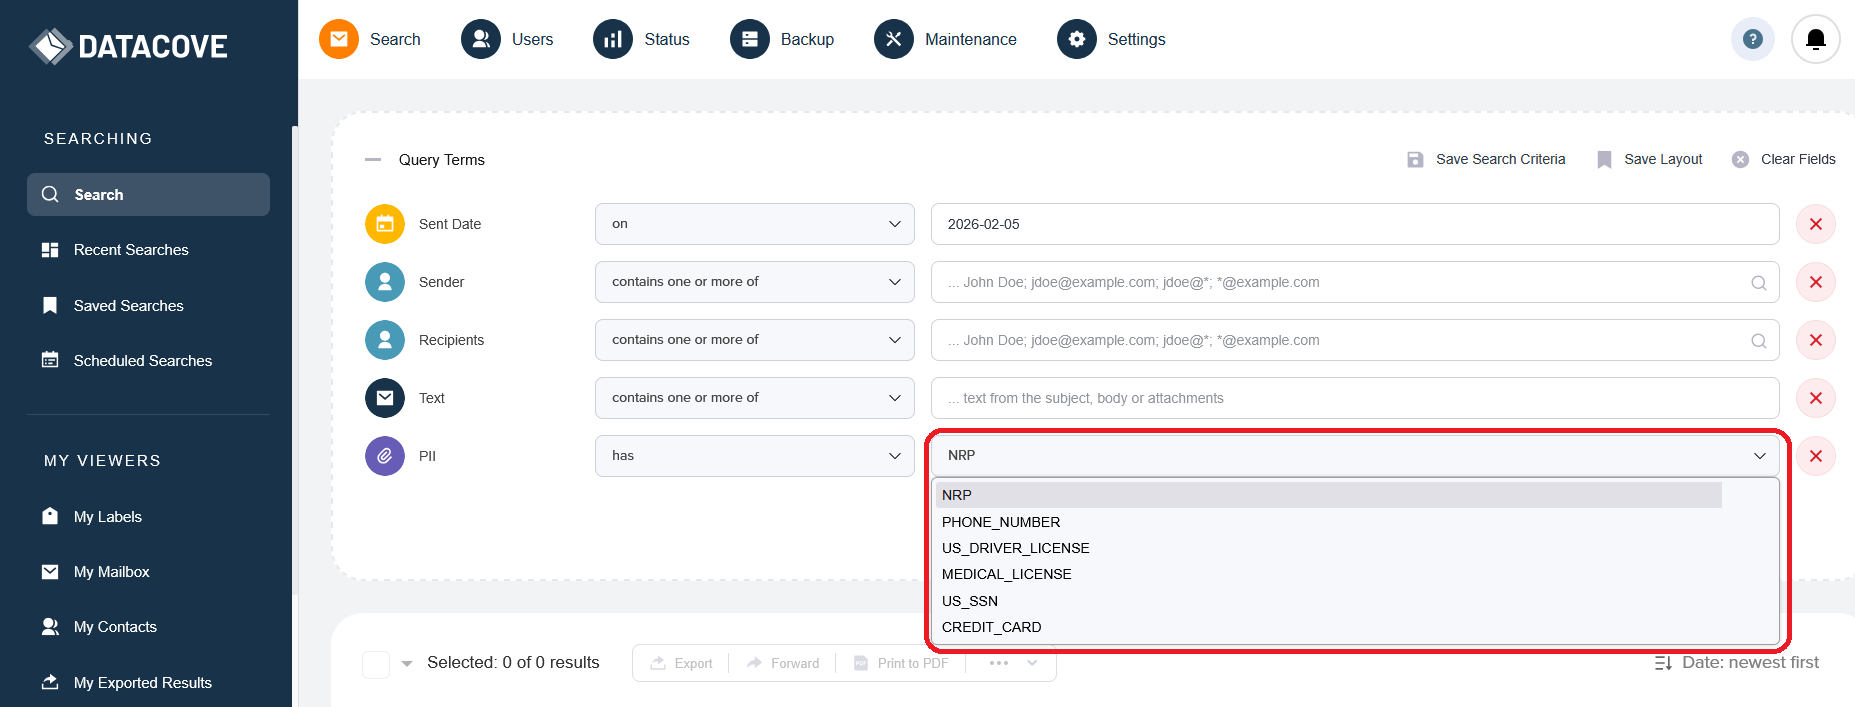The image size is (1855, 707).
Task: Open the Status chart icon
Action: [x=613, y=39]
